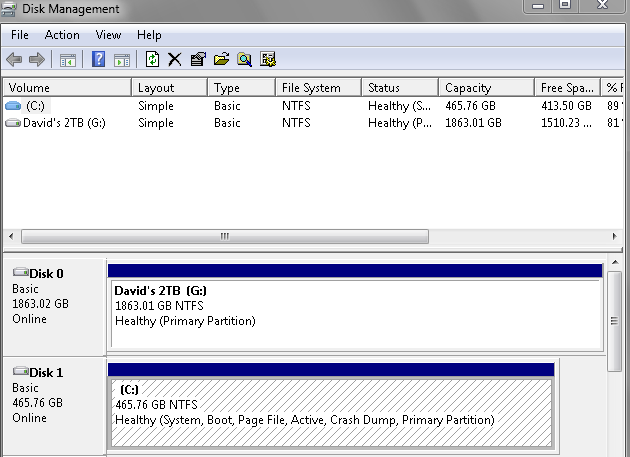
Task: Open the View menu
Action: click(108, 35)
